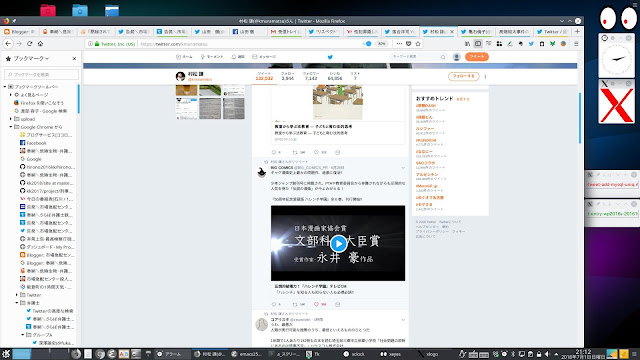The image size is (640, 360).
Task: Collapse the 弁護士 bookmark folder
Action: tap(17, 303)
